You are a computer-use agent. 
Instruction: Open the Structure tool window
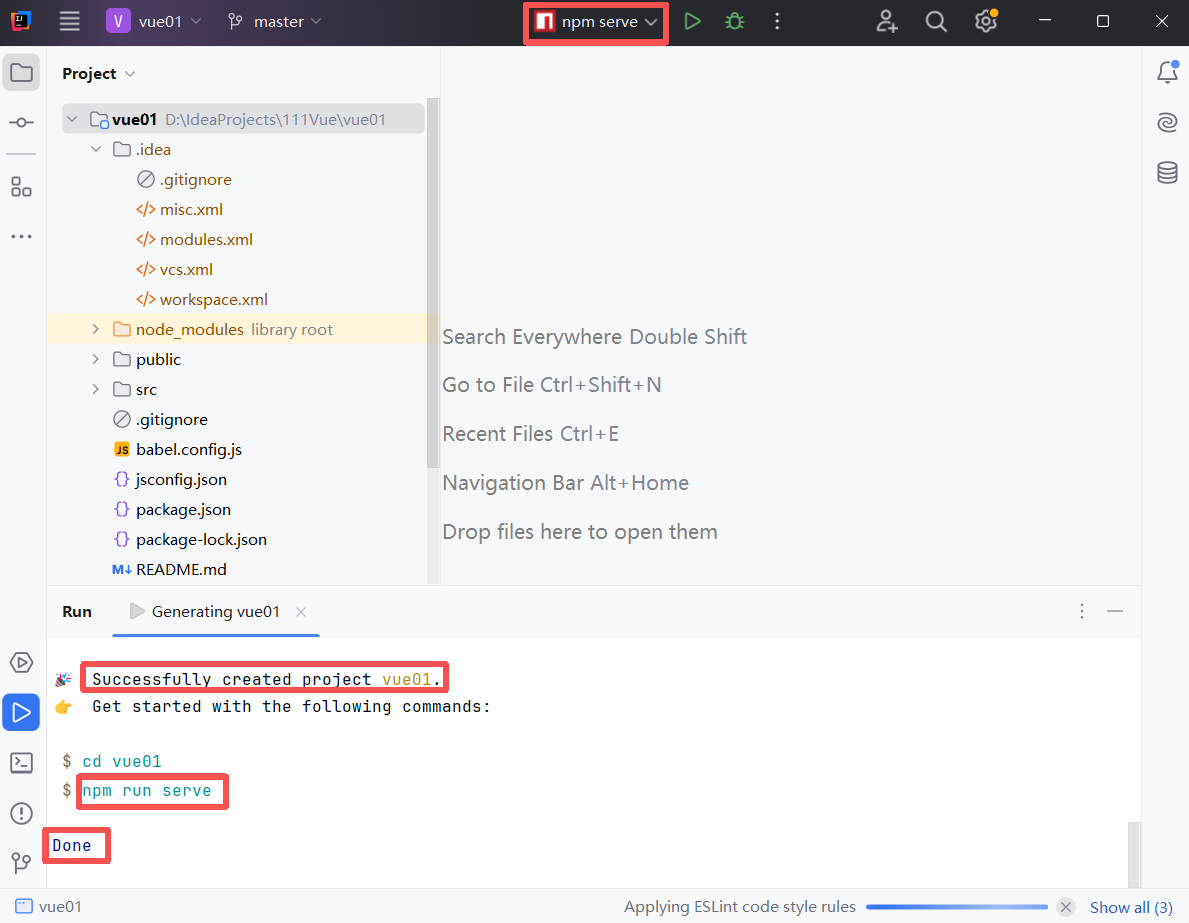[x=21, y=187]
